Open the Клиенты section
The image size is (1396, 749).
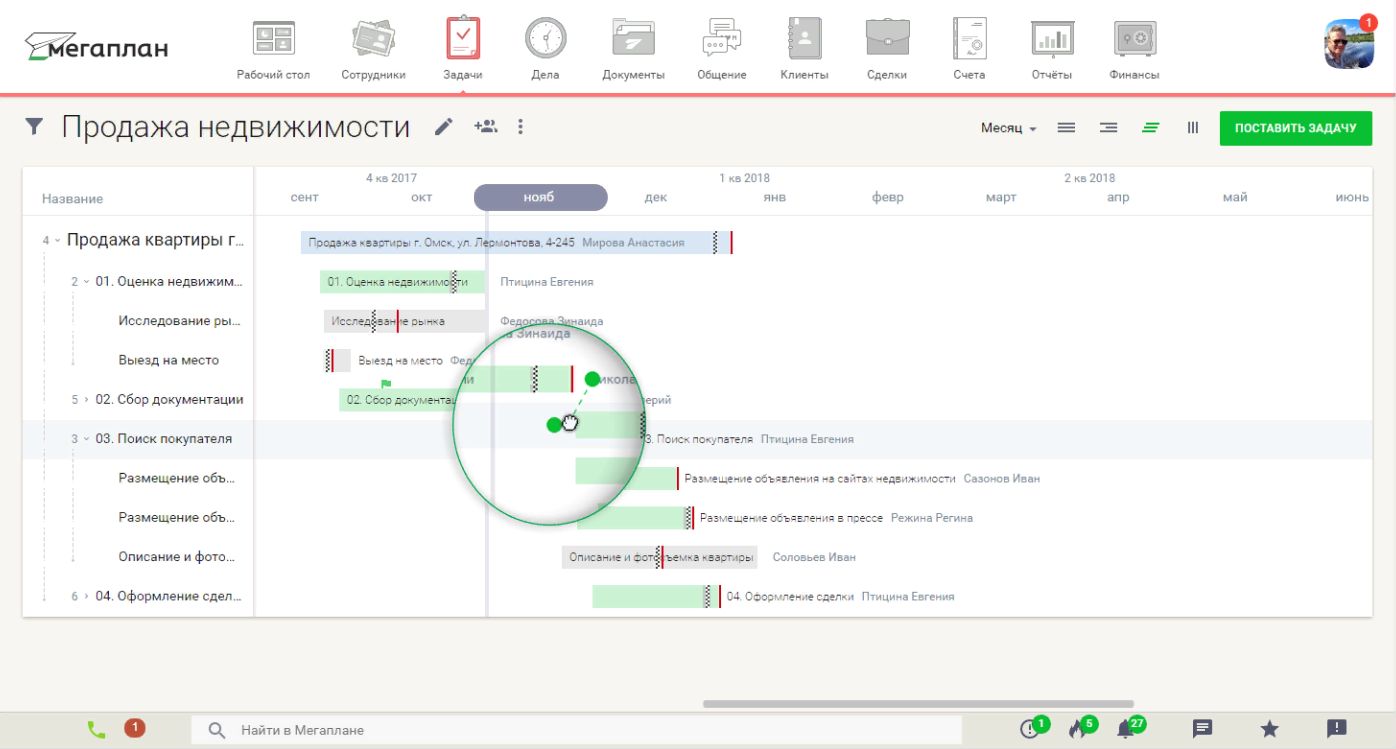[804, 49]
